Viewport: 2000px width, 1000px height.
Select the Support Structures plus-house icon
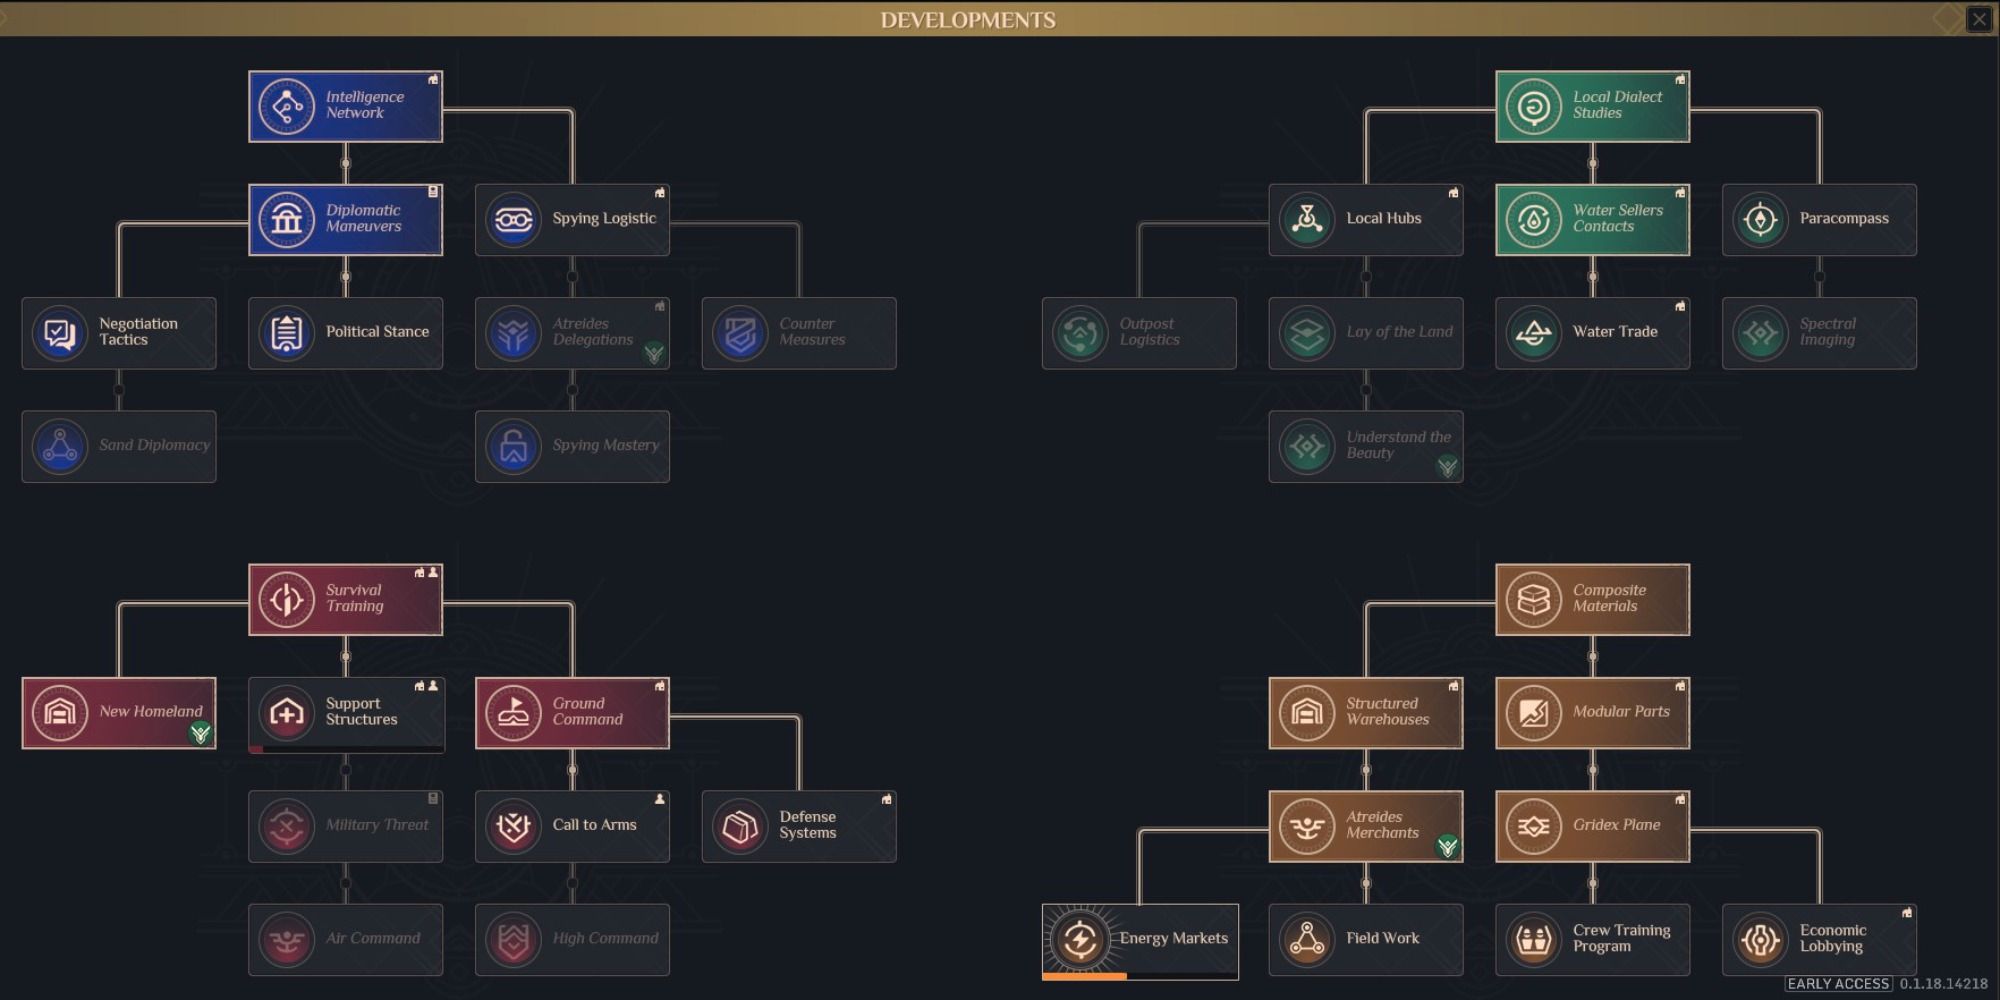pyautogui.click(x=287, y=713)
